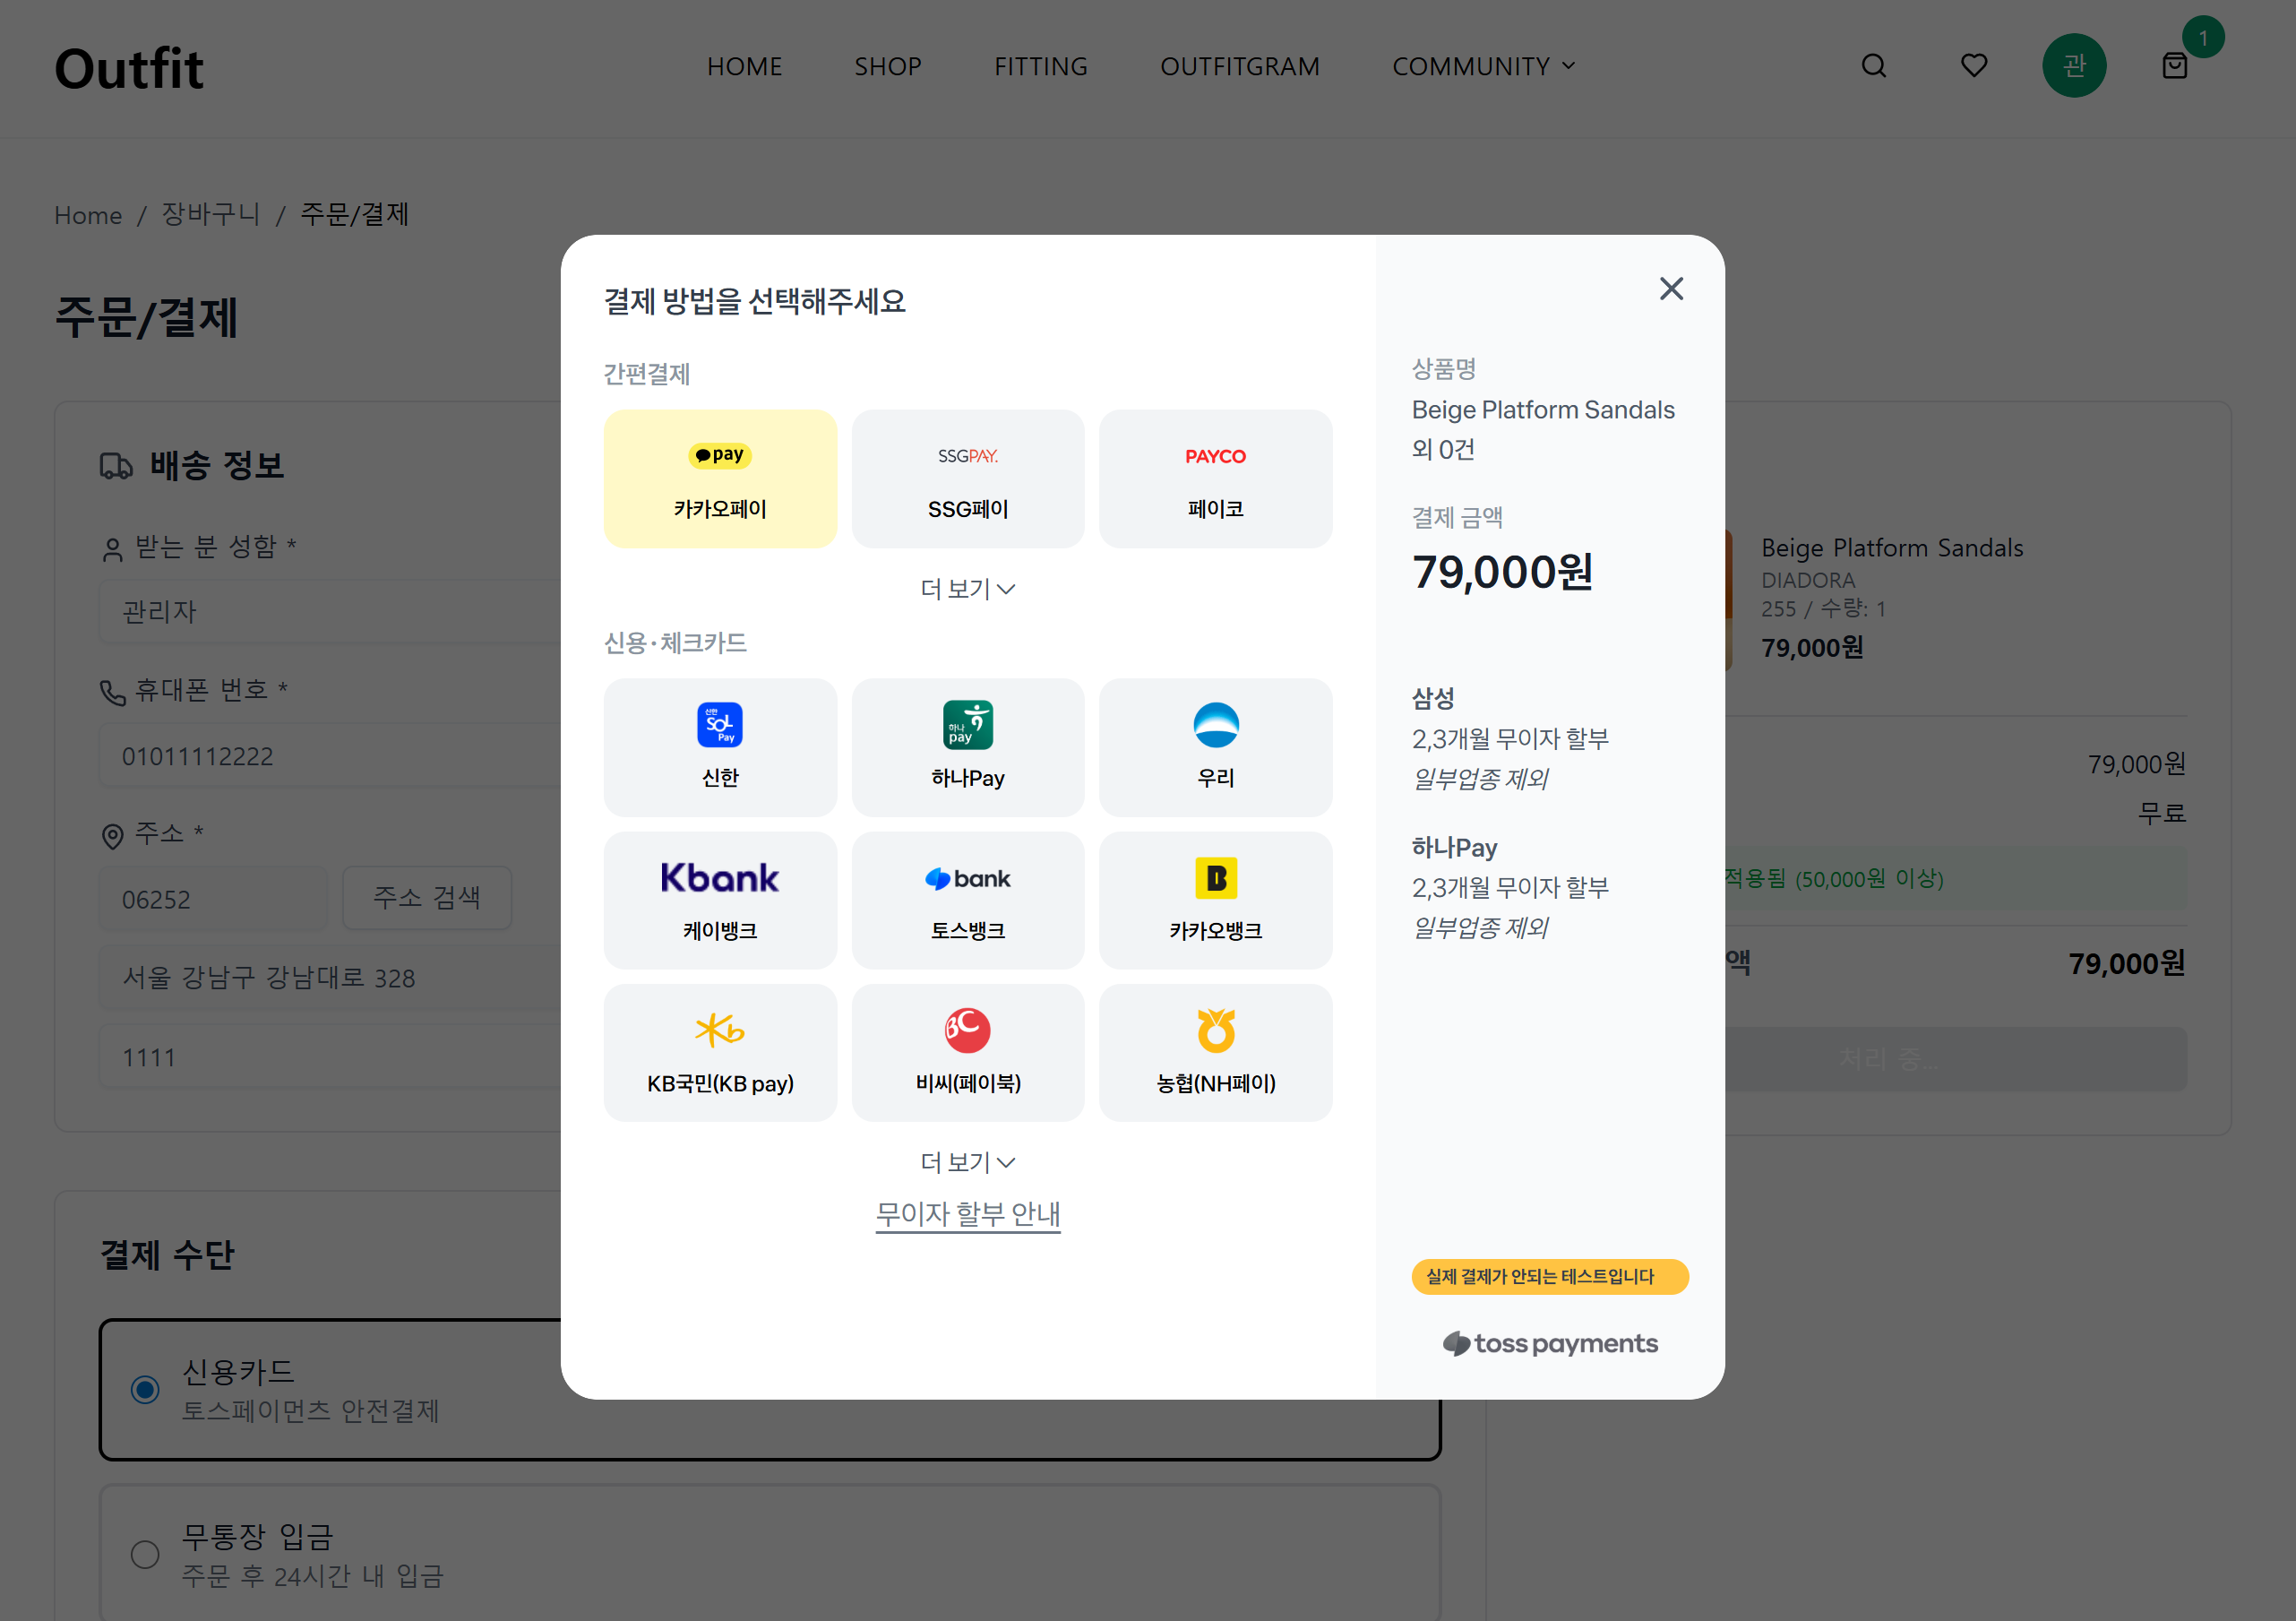
Task: Choose HanaPay card option
Action: click(967, 747)
